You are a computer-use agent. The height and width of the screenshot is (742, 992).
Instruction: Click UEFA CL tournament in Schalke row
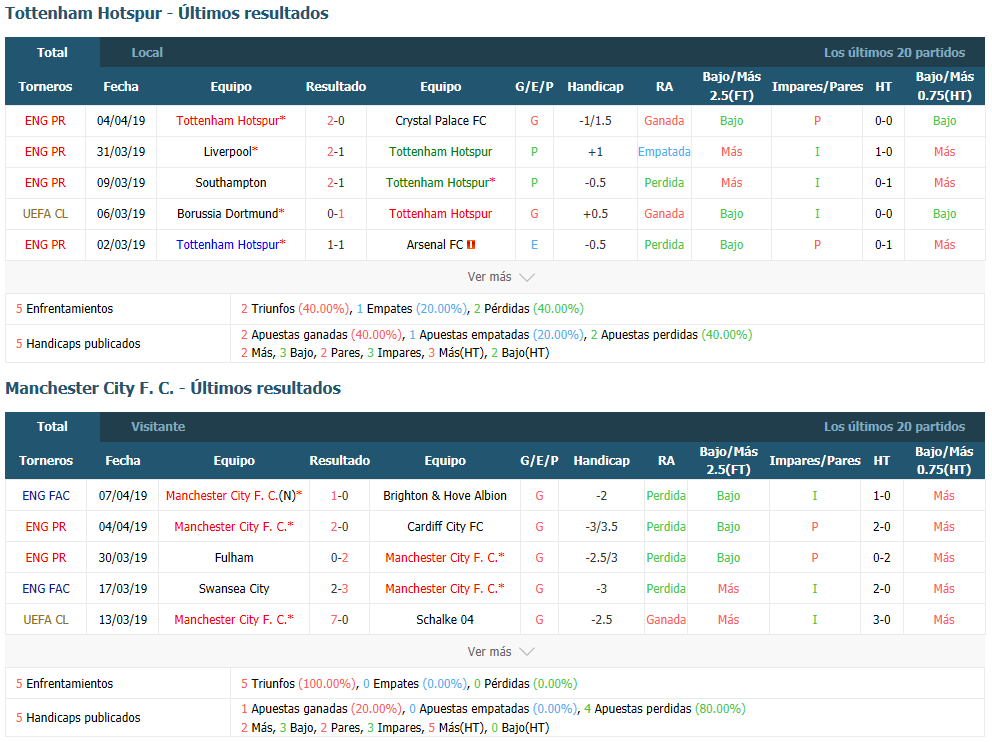click(46, 620)
